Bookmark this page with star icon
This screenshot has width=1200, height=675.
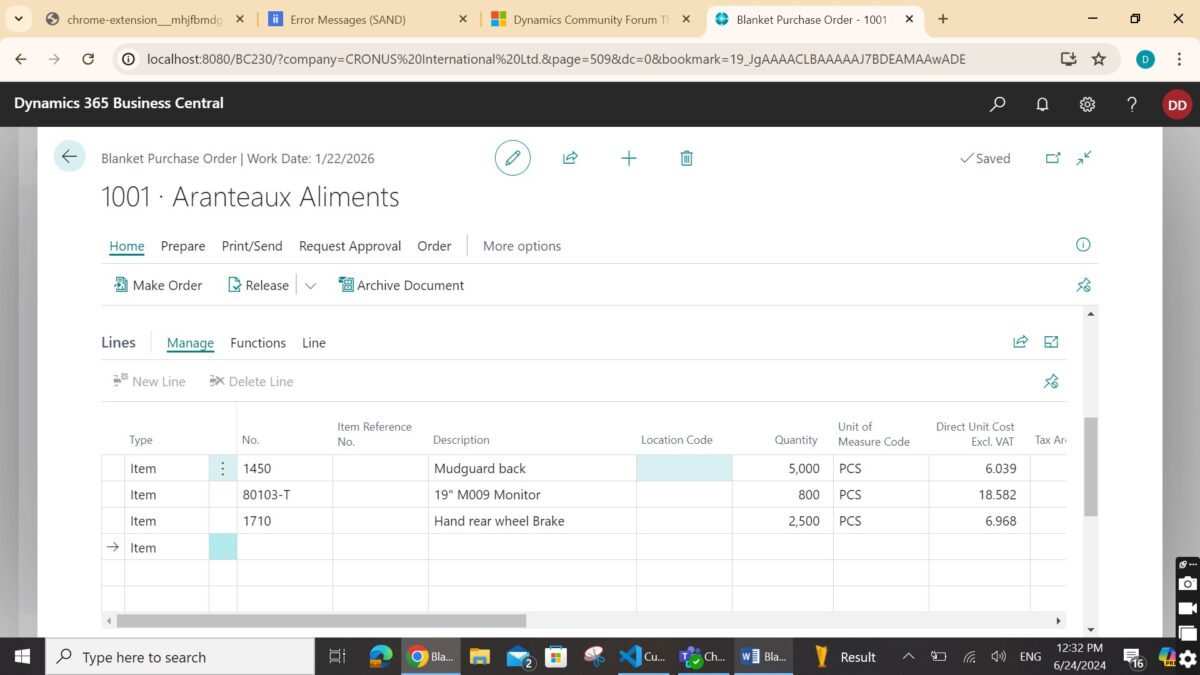[1099, 59]
